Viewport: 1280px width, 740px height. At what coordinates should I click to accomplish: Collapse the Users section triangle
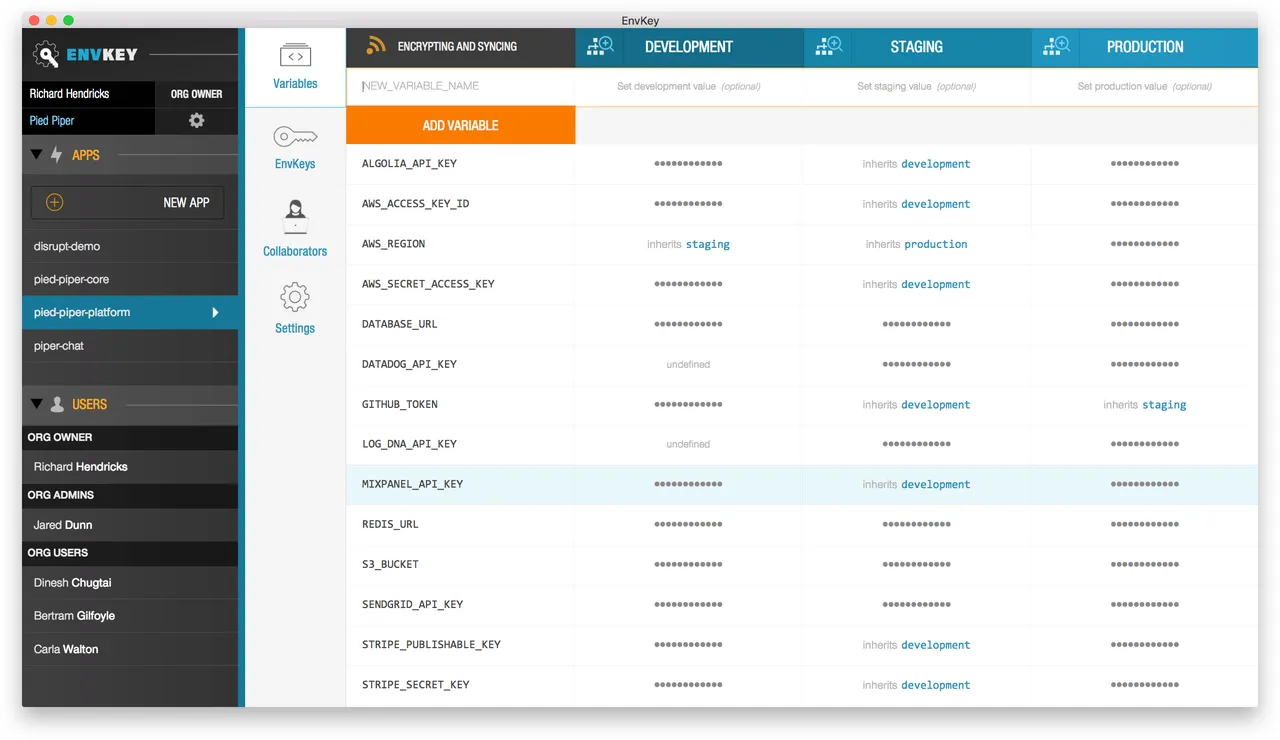pyautogui.click(x=37, y=404)
